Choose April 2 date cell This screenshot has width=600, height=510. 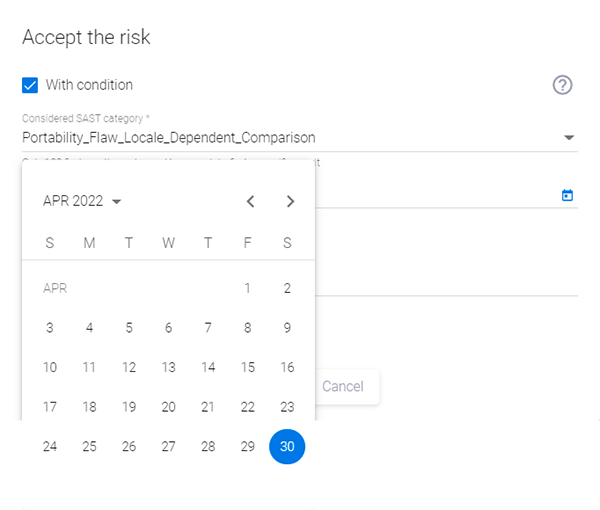pos(287,288)
